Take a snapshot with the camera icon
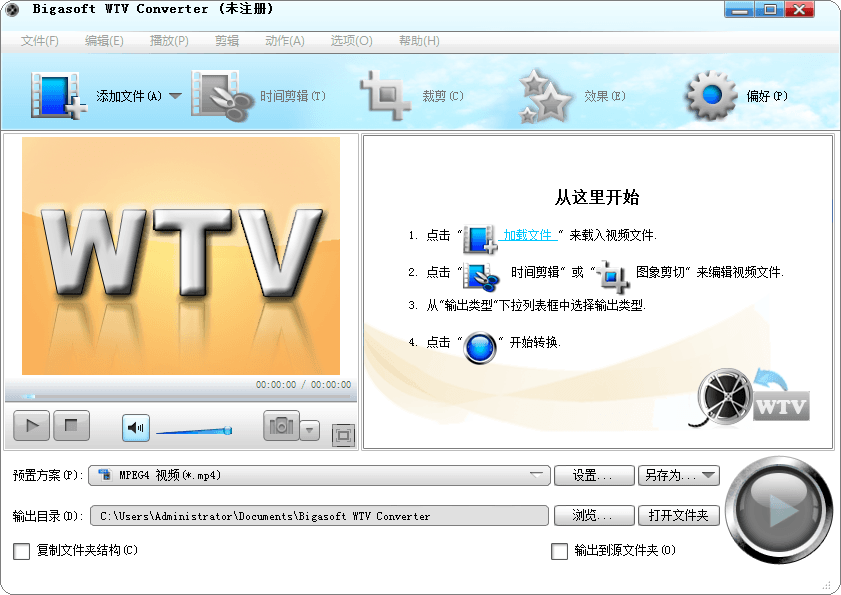The height and width of the screenshot is (595, 841). pos(281,426)
